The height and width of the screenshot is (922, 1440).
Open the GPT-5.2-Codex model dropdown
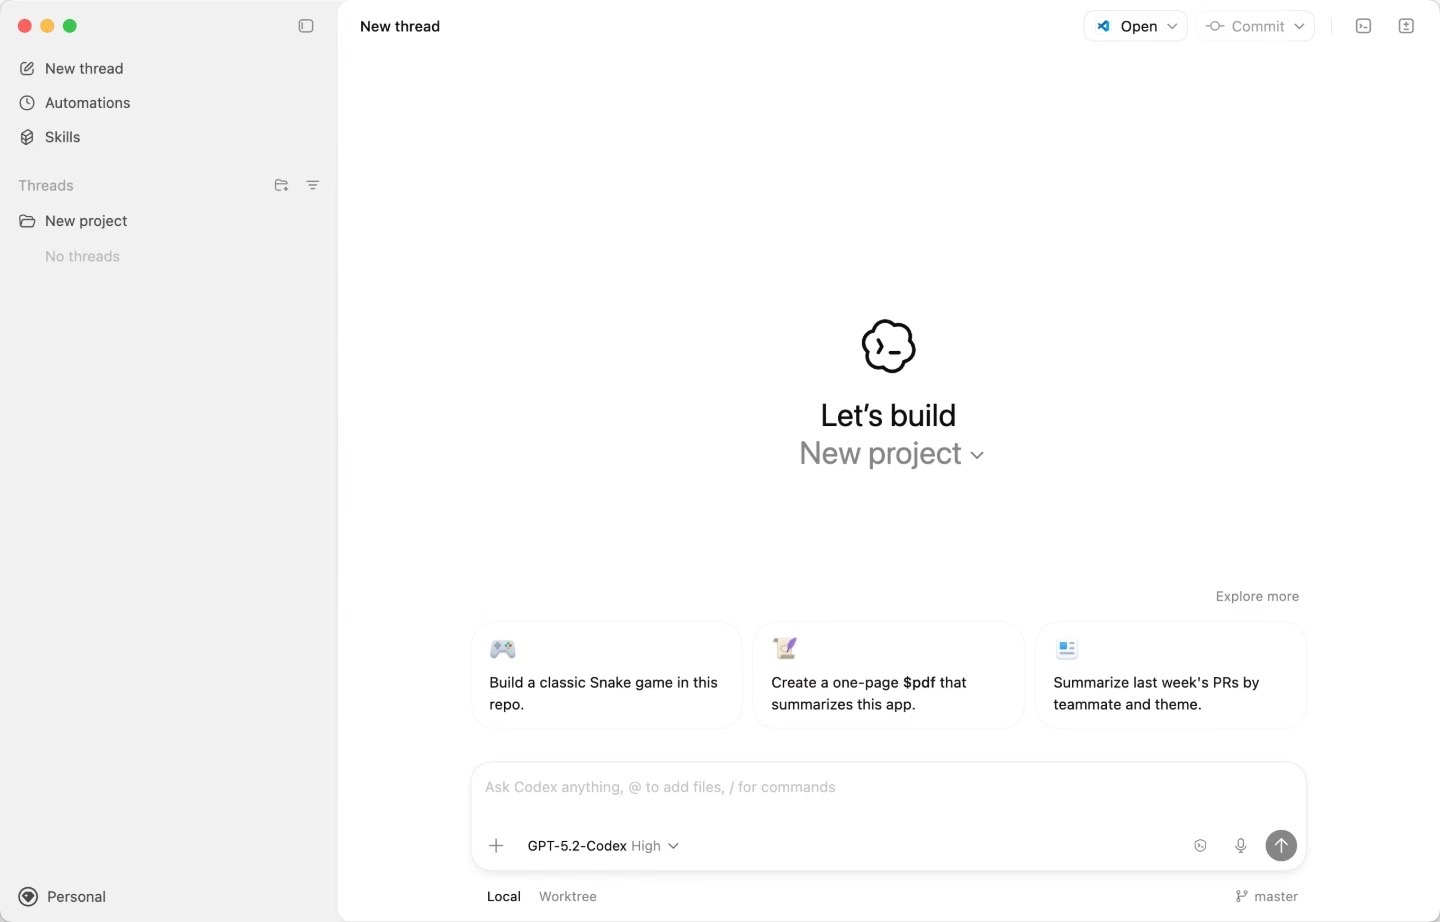pos(603,846)
